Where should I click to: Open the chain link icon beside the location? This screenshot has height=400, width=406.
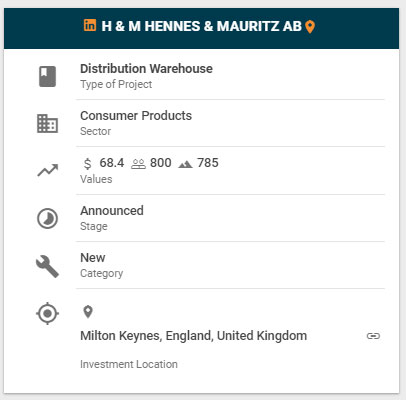373,336
